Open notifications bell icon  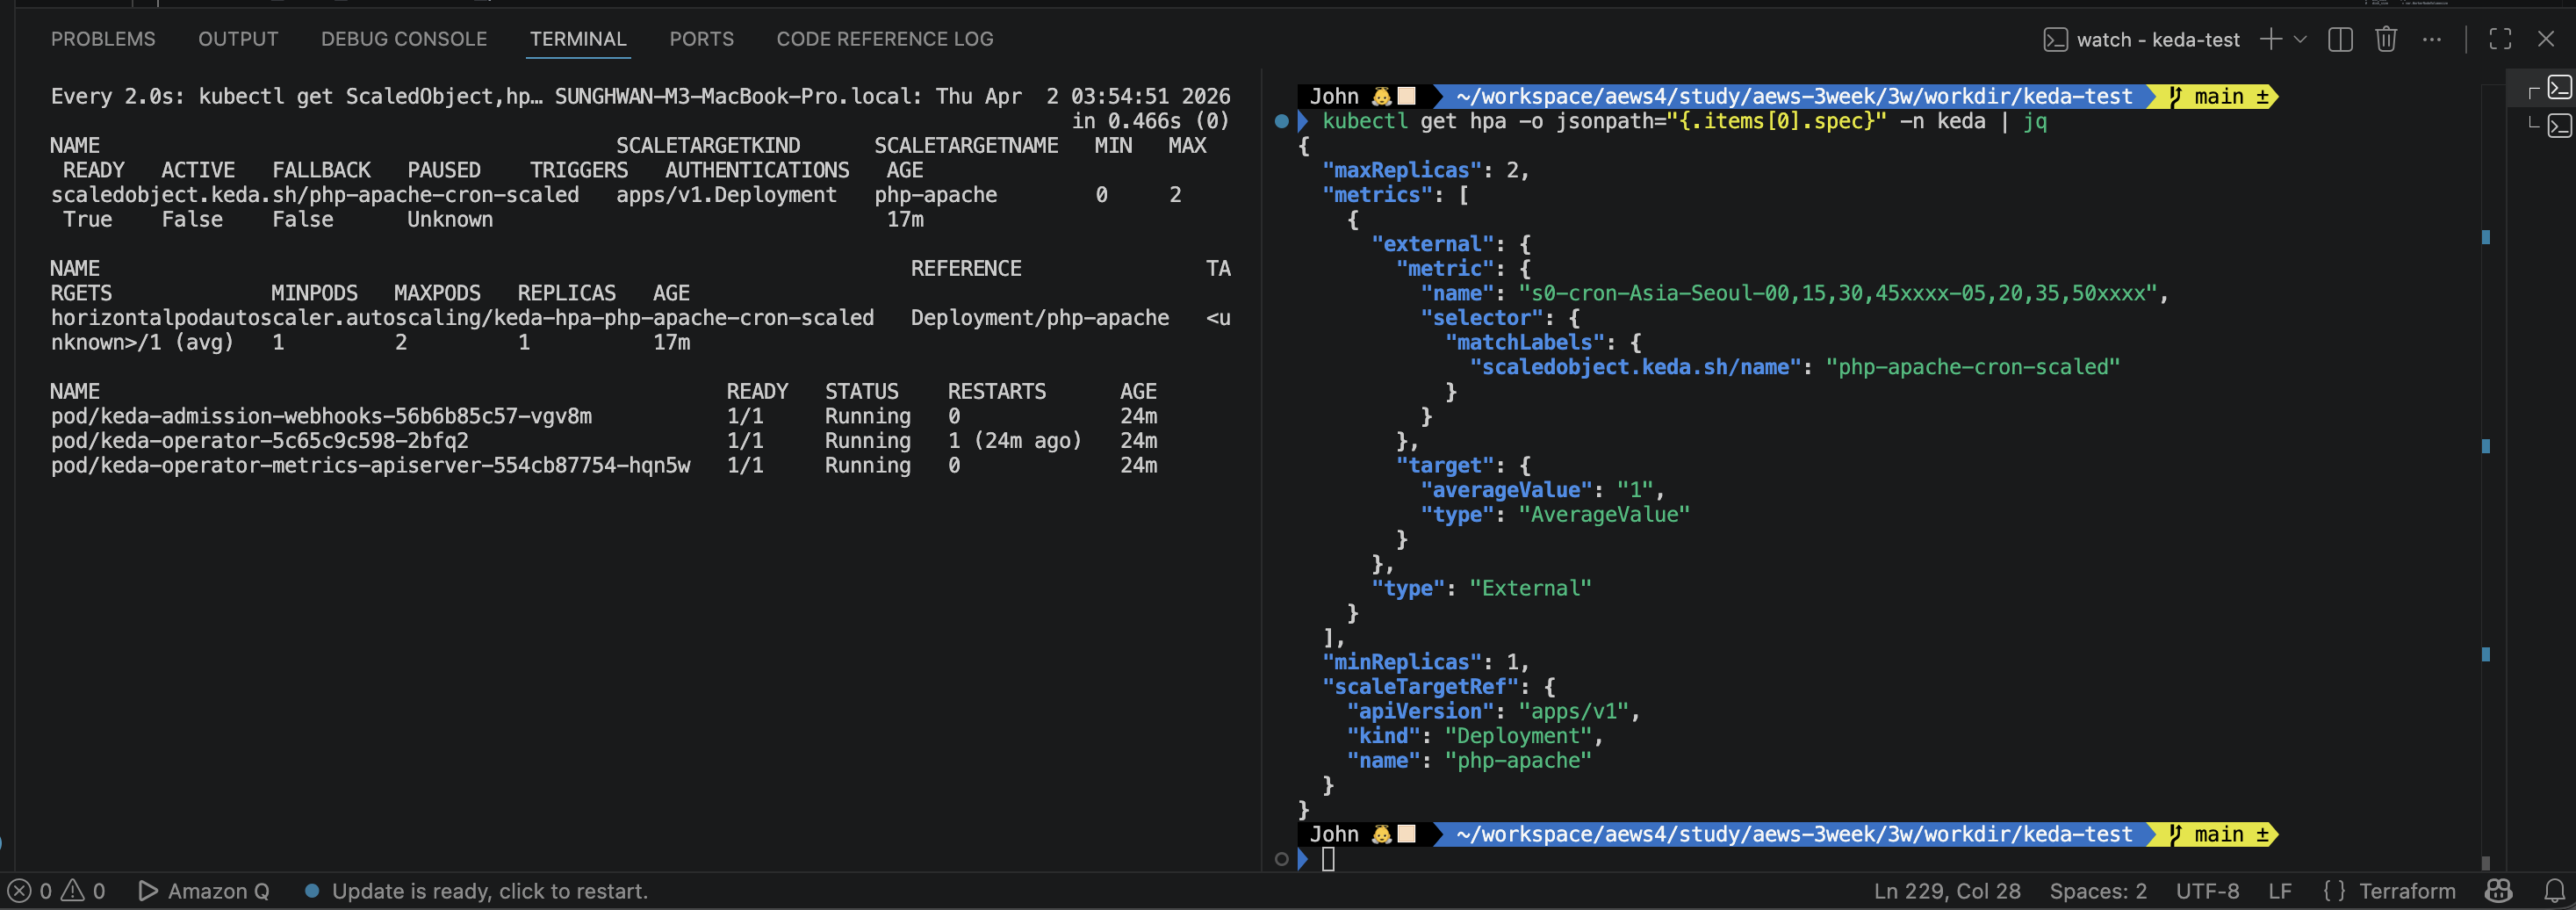click(x=2554, y=890)
